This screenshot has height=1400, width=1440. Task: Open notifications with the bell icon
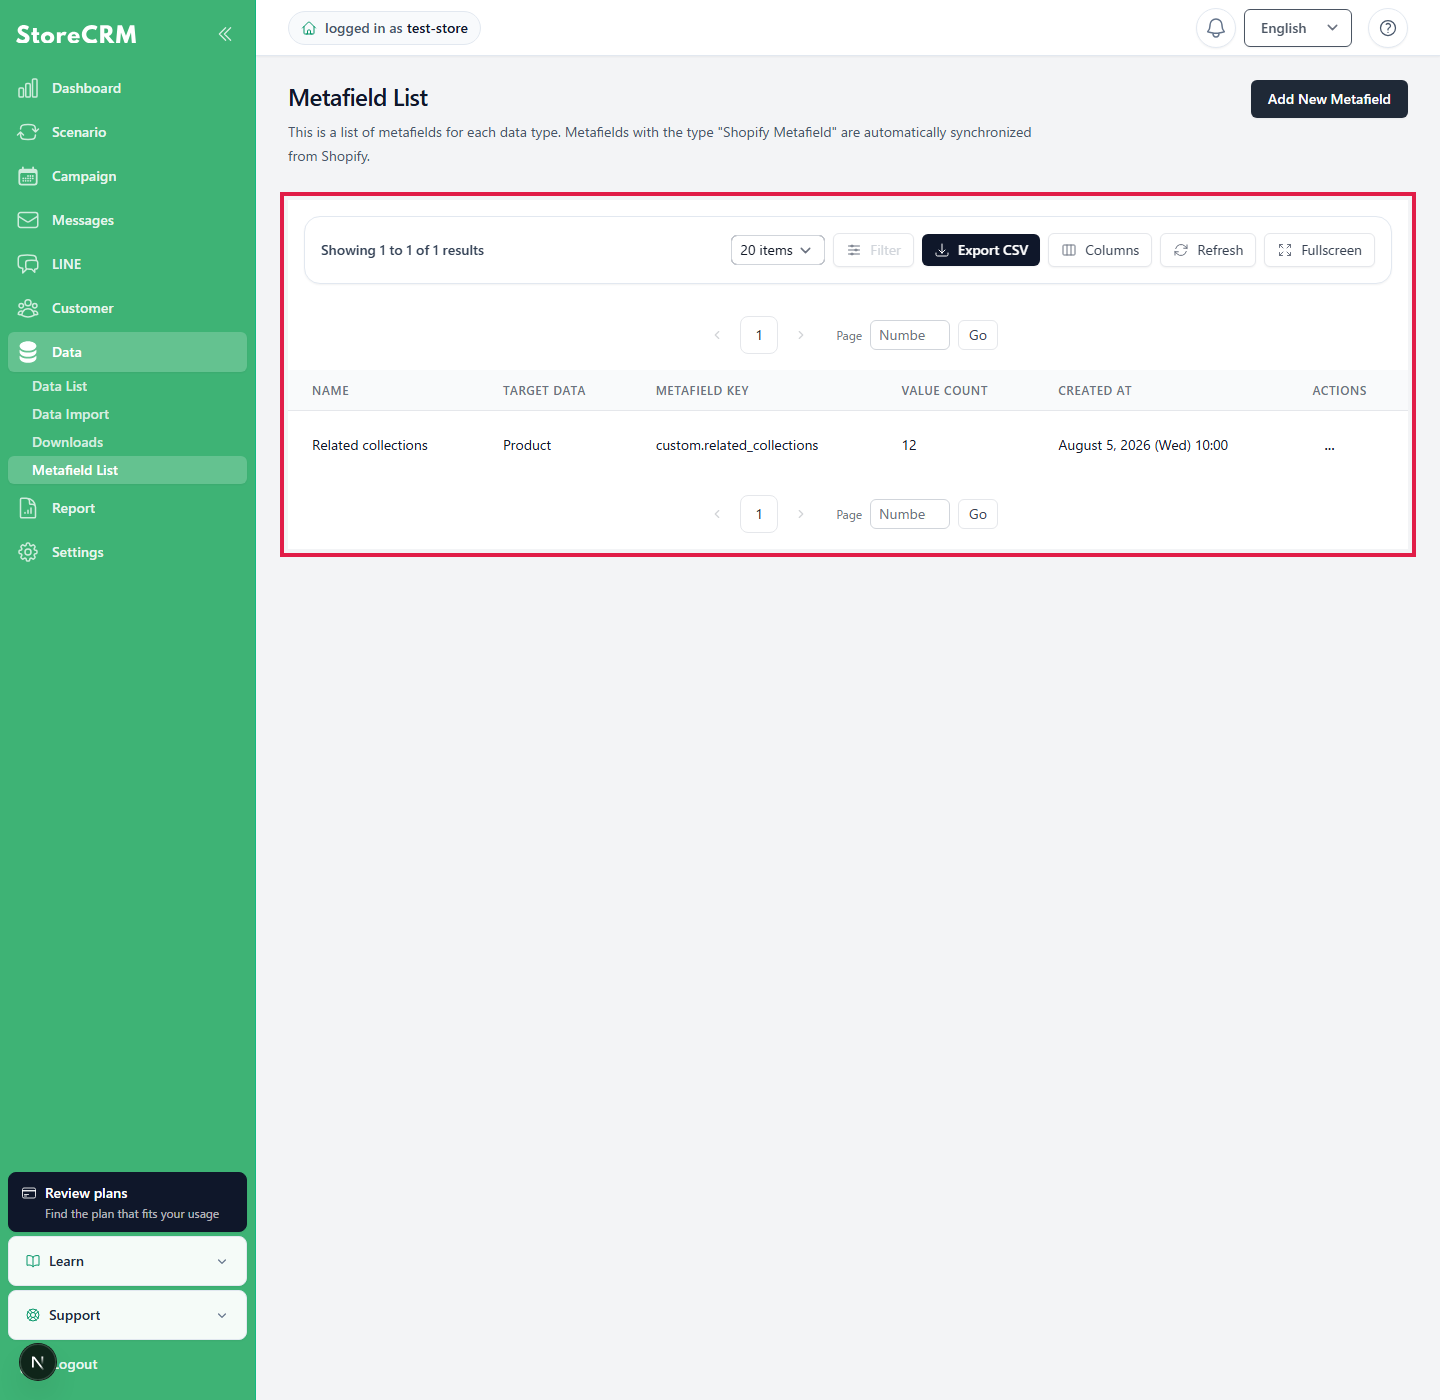point(1216,28)
